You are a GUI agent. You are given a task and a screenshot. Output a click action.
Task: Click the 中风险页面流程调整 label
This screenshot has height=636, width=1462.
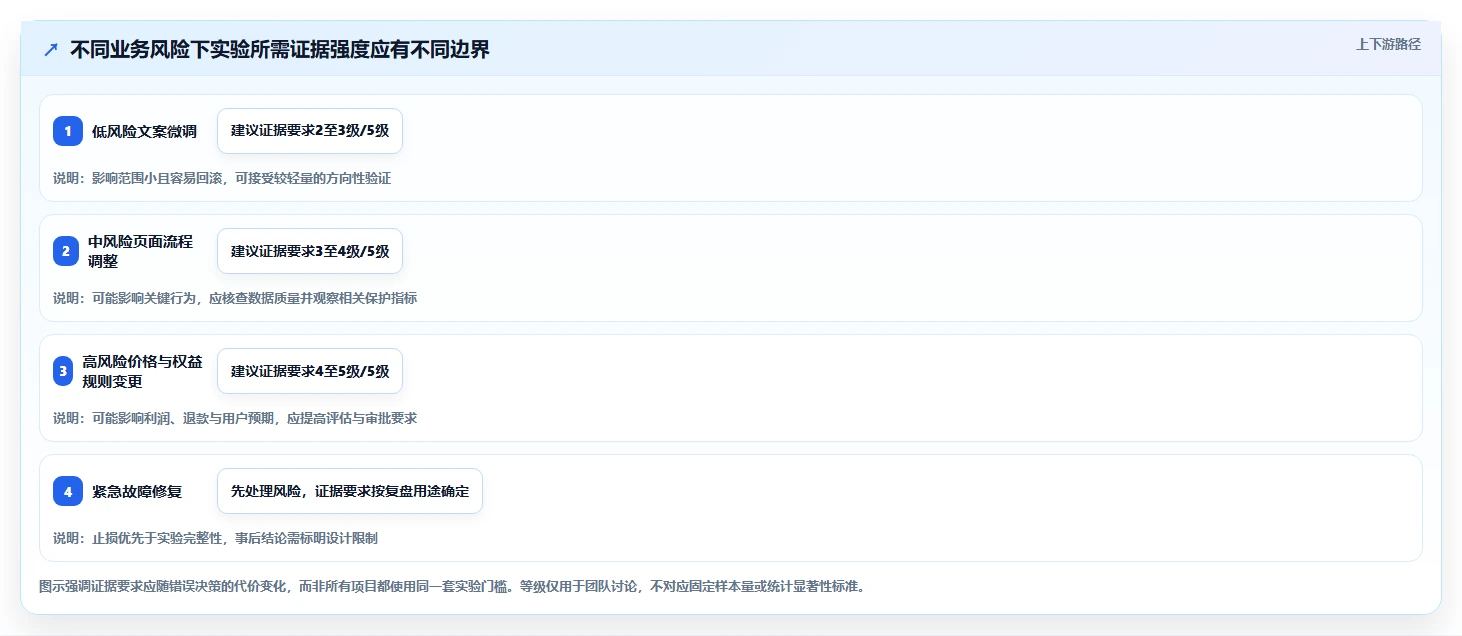coord(140,251)
